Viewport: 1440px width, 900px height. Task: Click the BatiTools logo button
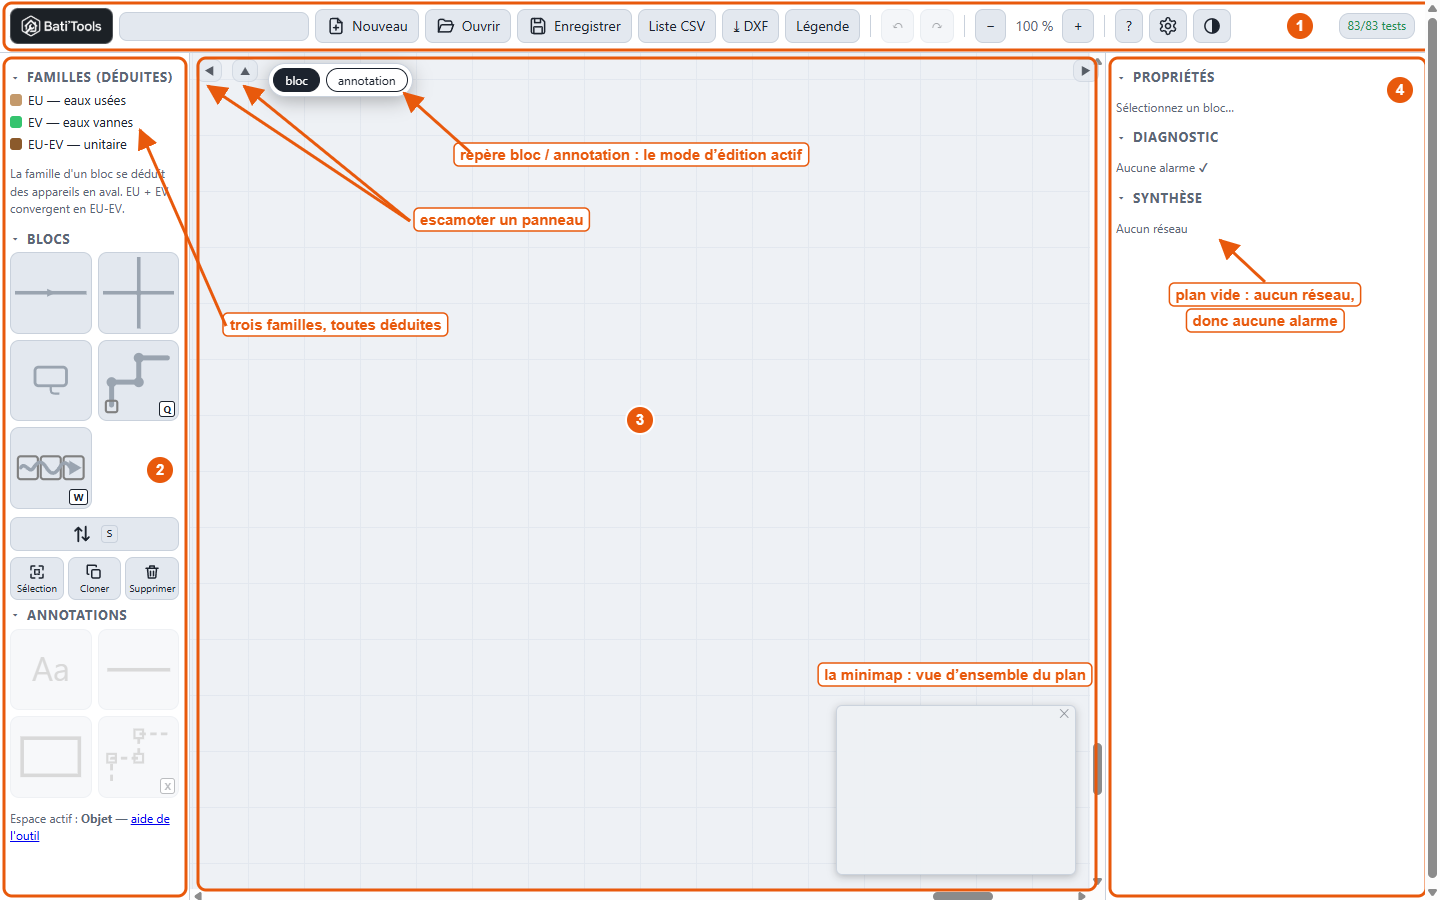pyautogui.click(x=61, y=26)
